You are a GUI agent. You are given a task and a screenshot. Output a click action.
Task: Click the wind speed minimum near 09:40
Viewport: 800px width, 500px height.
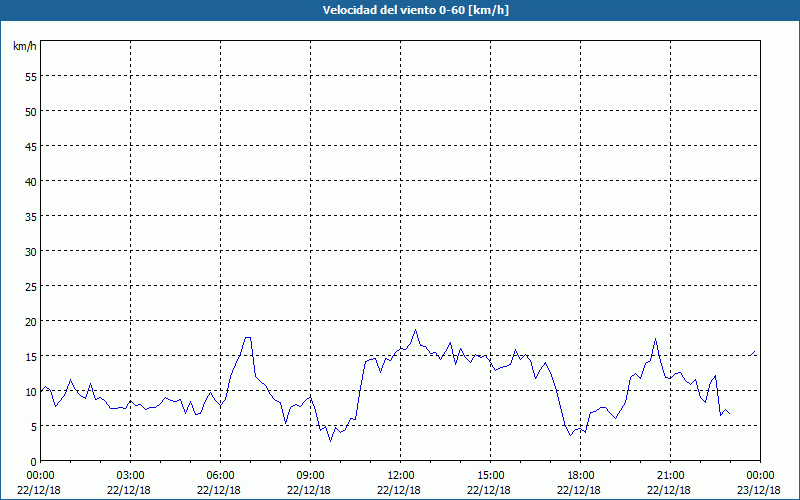click(x=330, y=441)
